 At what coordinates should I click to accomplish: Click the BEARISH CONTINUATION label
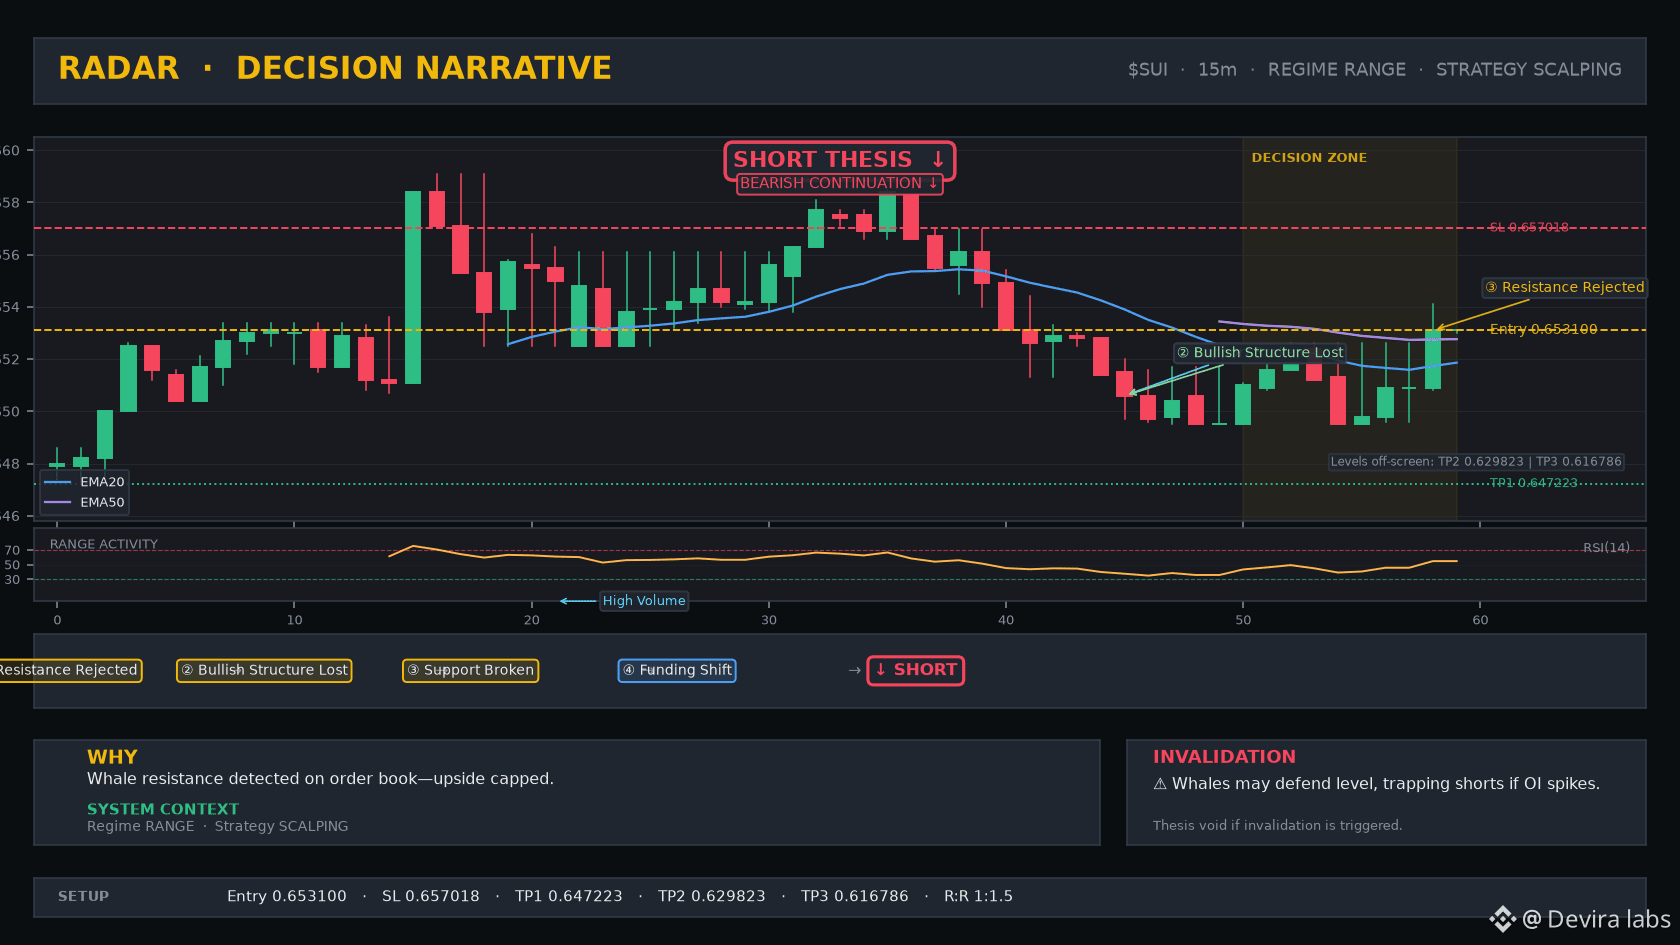839,183
